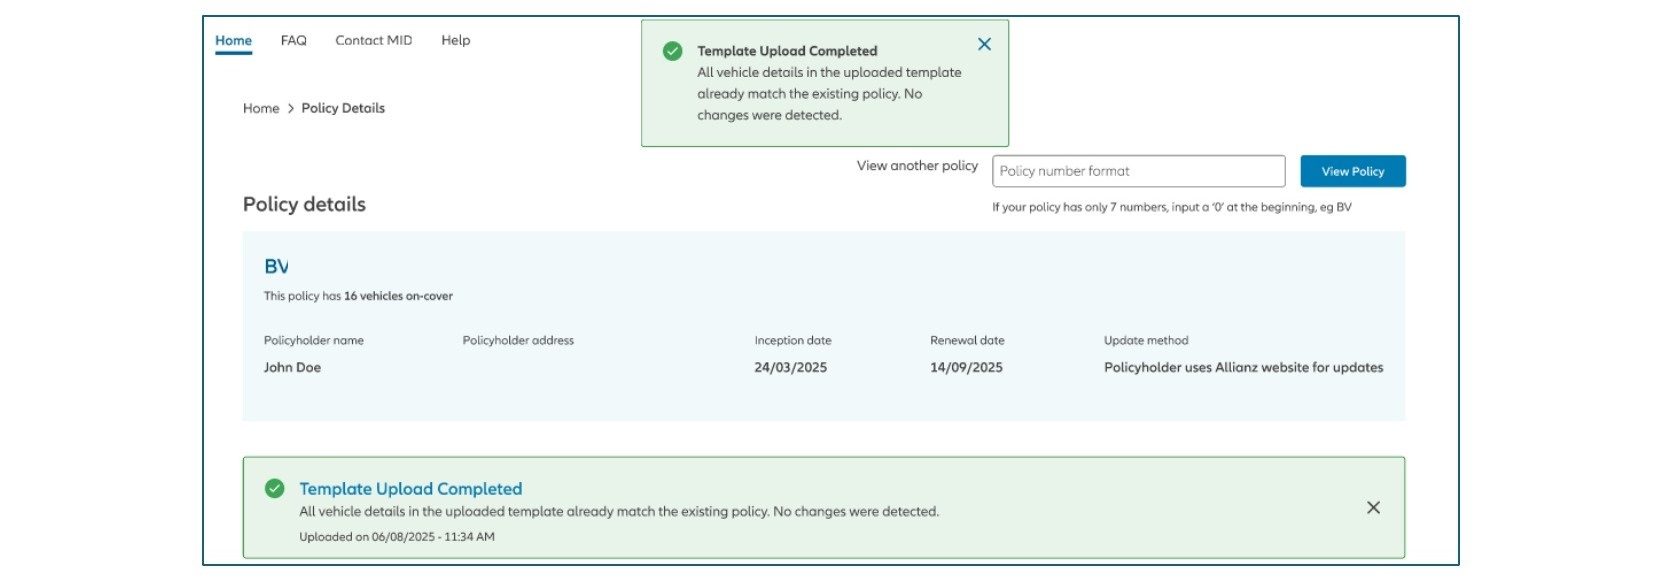1654x583 pixels.
Task: Click the Inception date value 24/03/2025
Action: click(x=790, y=368)
